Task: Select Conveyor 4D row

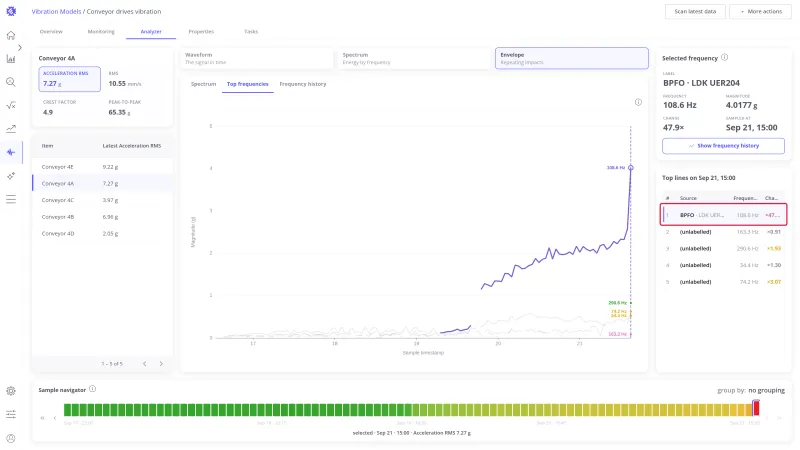Action: click(103, 233)
